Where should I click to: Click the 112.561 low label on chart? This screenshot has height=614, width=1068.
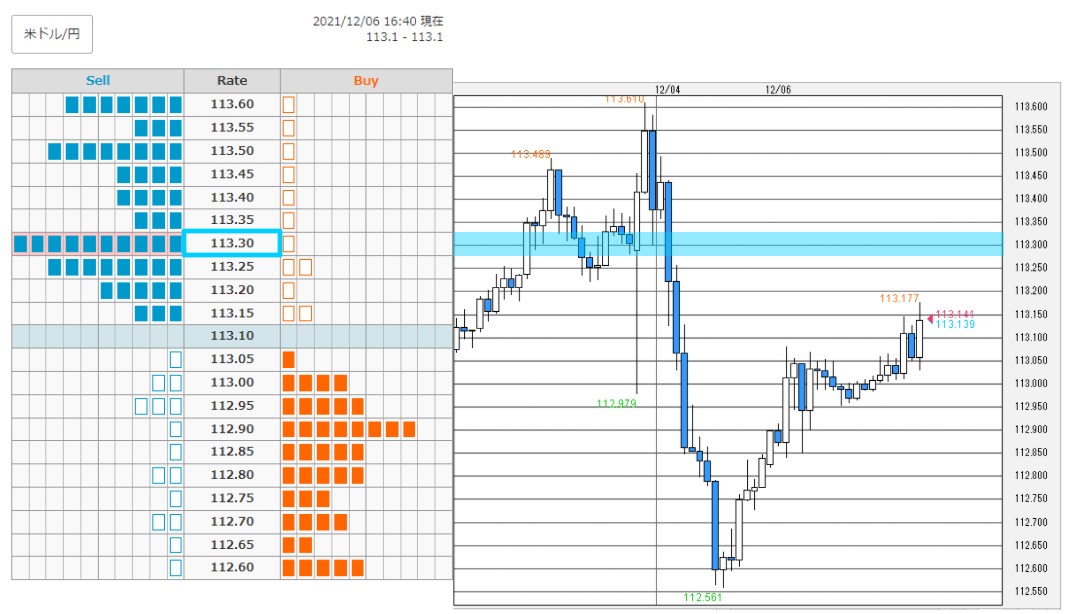[702, 597]
